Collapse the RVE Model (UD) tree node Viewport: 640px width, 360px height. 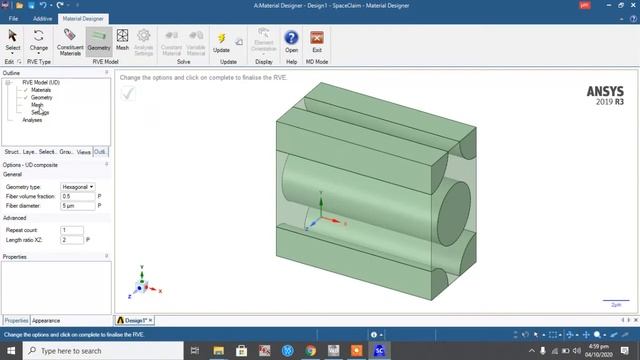[x=8, y=82]
